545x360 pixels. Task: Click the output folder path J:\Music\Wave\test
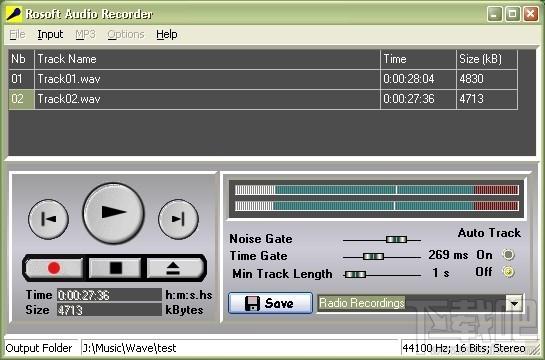pos(129,348)
